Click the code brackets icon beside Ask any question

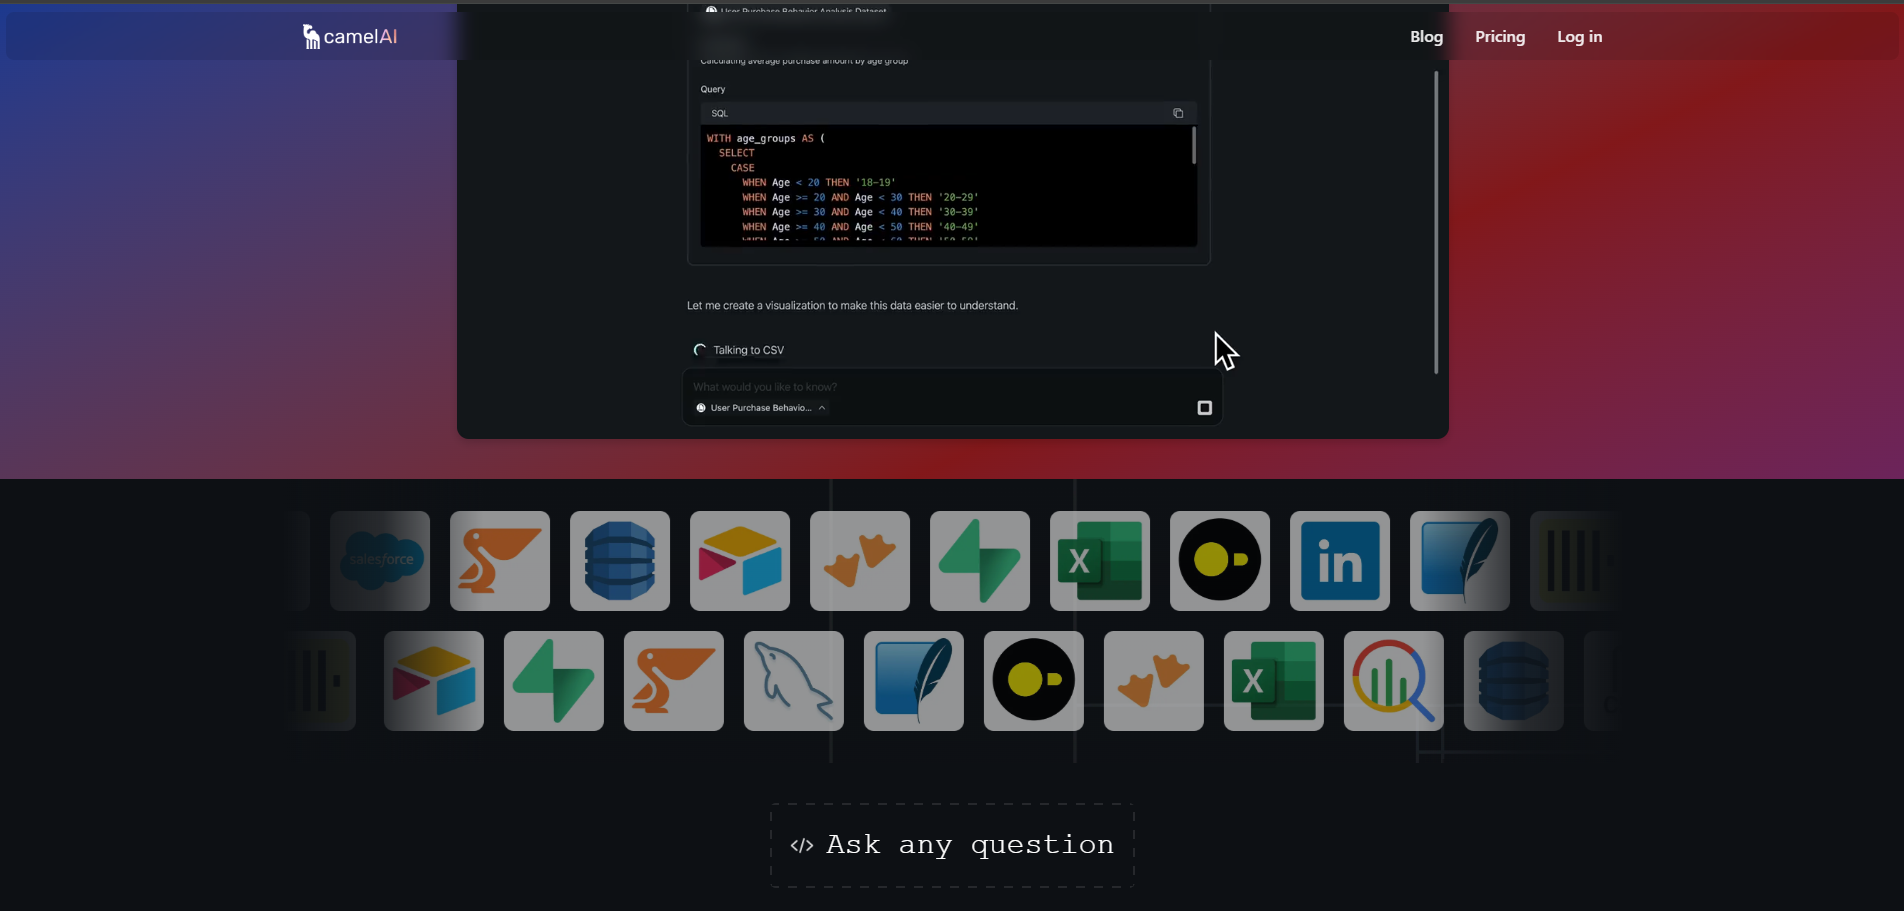(x=802, y=846)
